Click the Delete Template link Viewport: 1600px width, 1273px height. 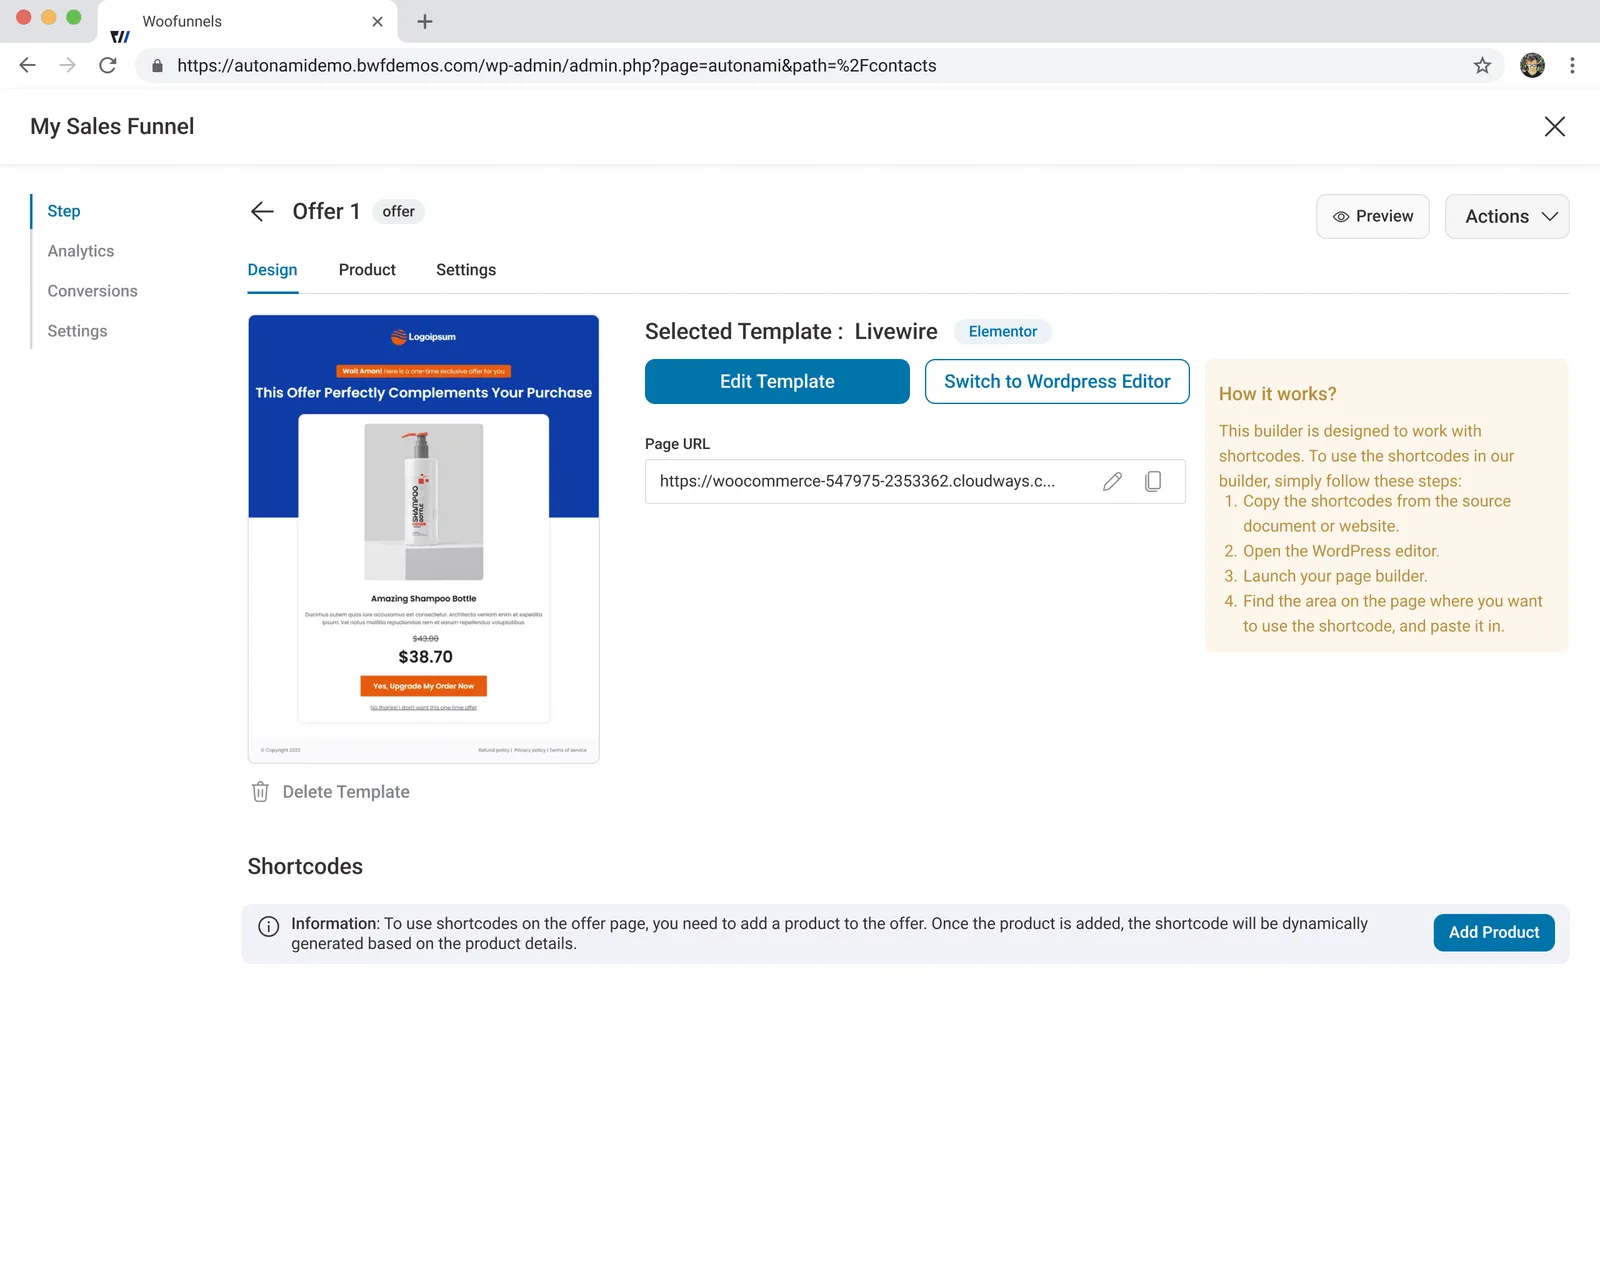(x=346, y=792)
